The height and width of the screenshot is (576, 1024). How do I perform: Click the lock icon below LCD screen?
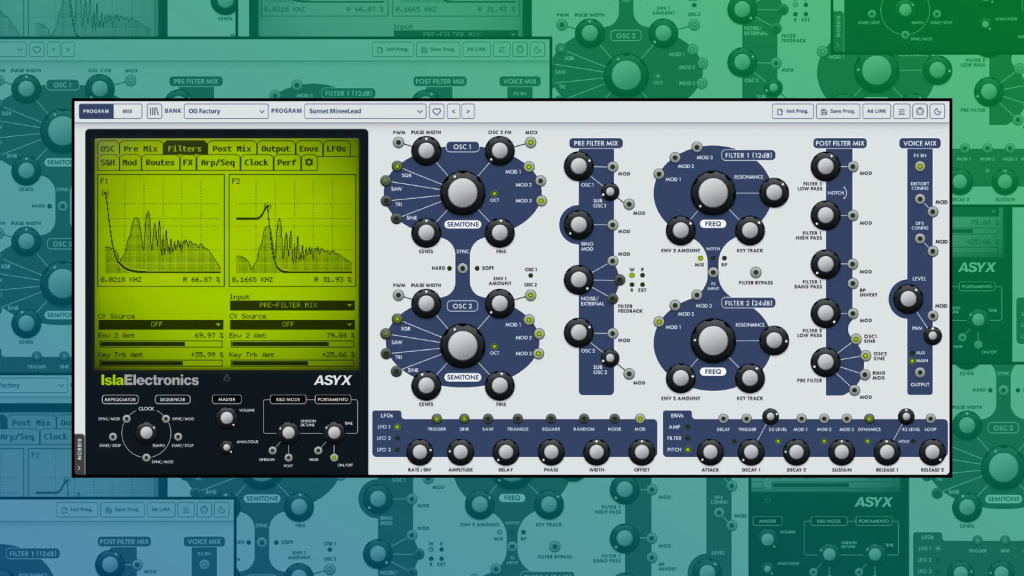click(x=227, y=377)
